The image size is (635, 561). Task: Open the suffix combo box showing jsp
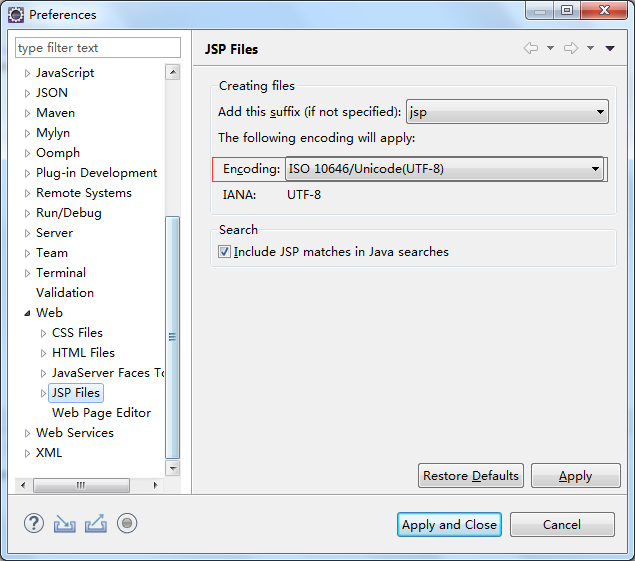(x=507, y=112)
